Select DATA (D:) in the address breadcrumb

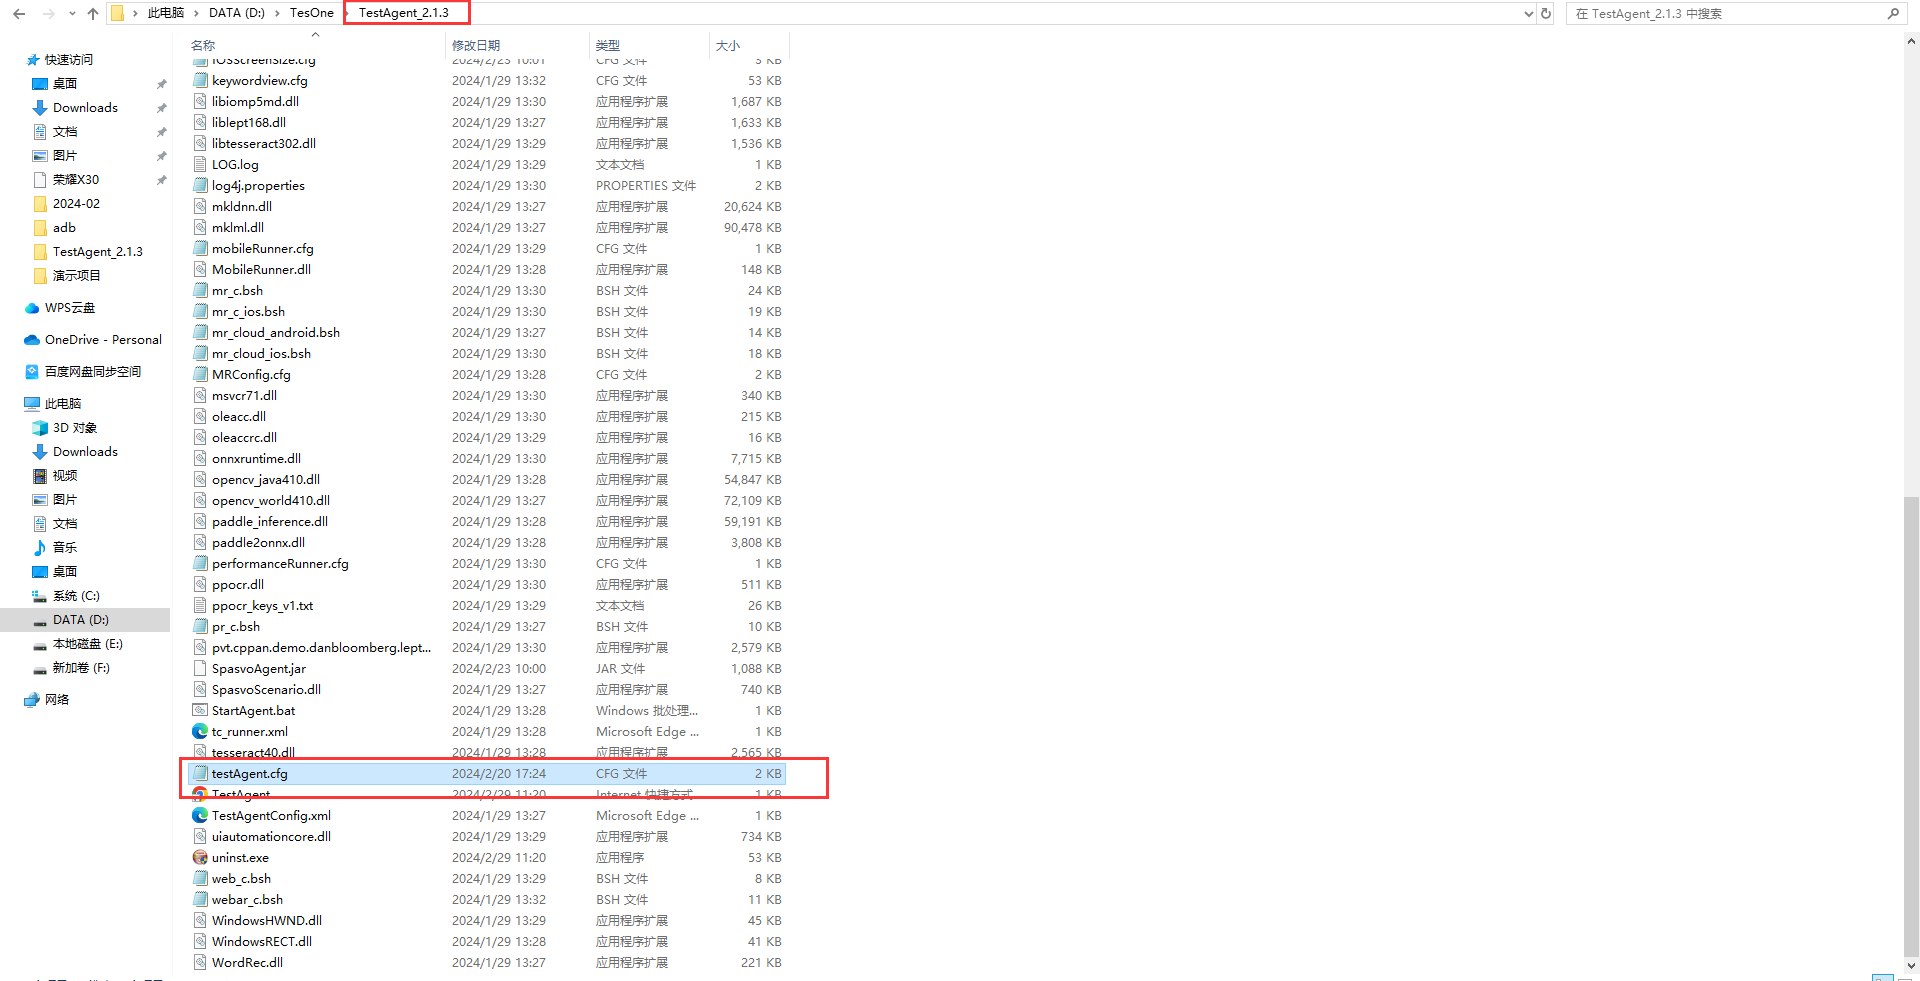click(237, 13)
